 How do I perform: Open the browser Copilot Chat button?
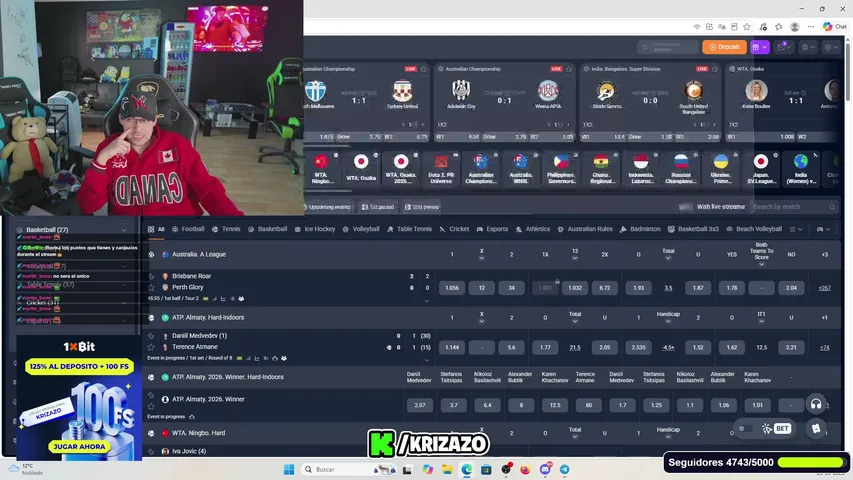(x=835, y=26)
